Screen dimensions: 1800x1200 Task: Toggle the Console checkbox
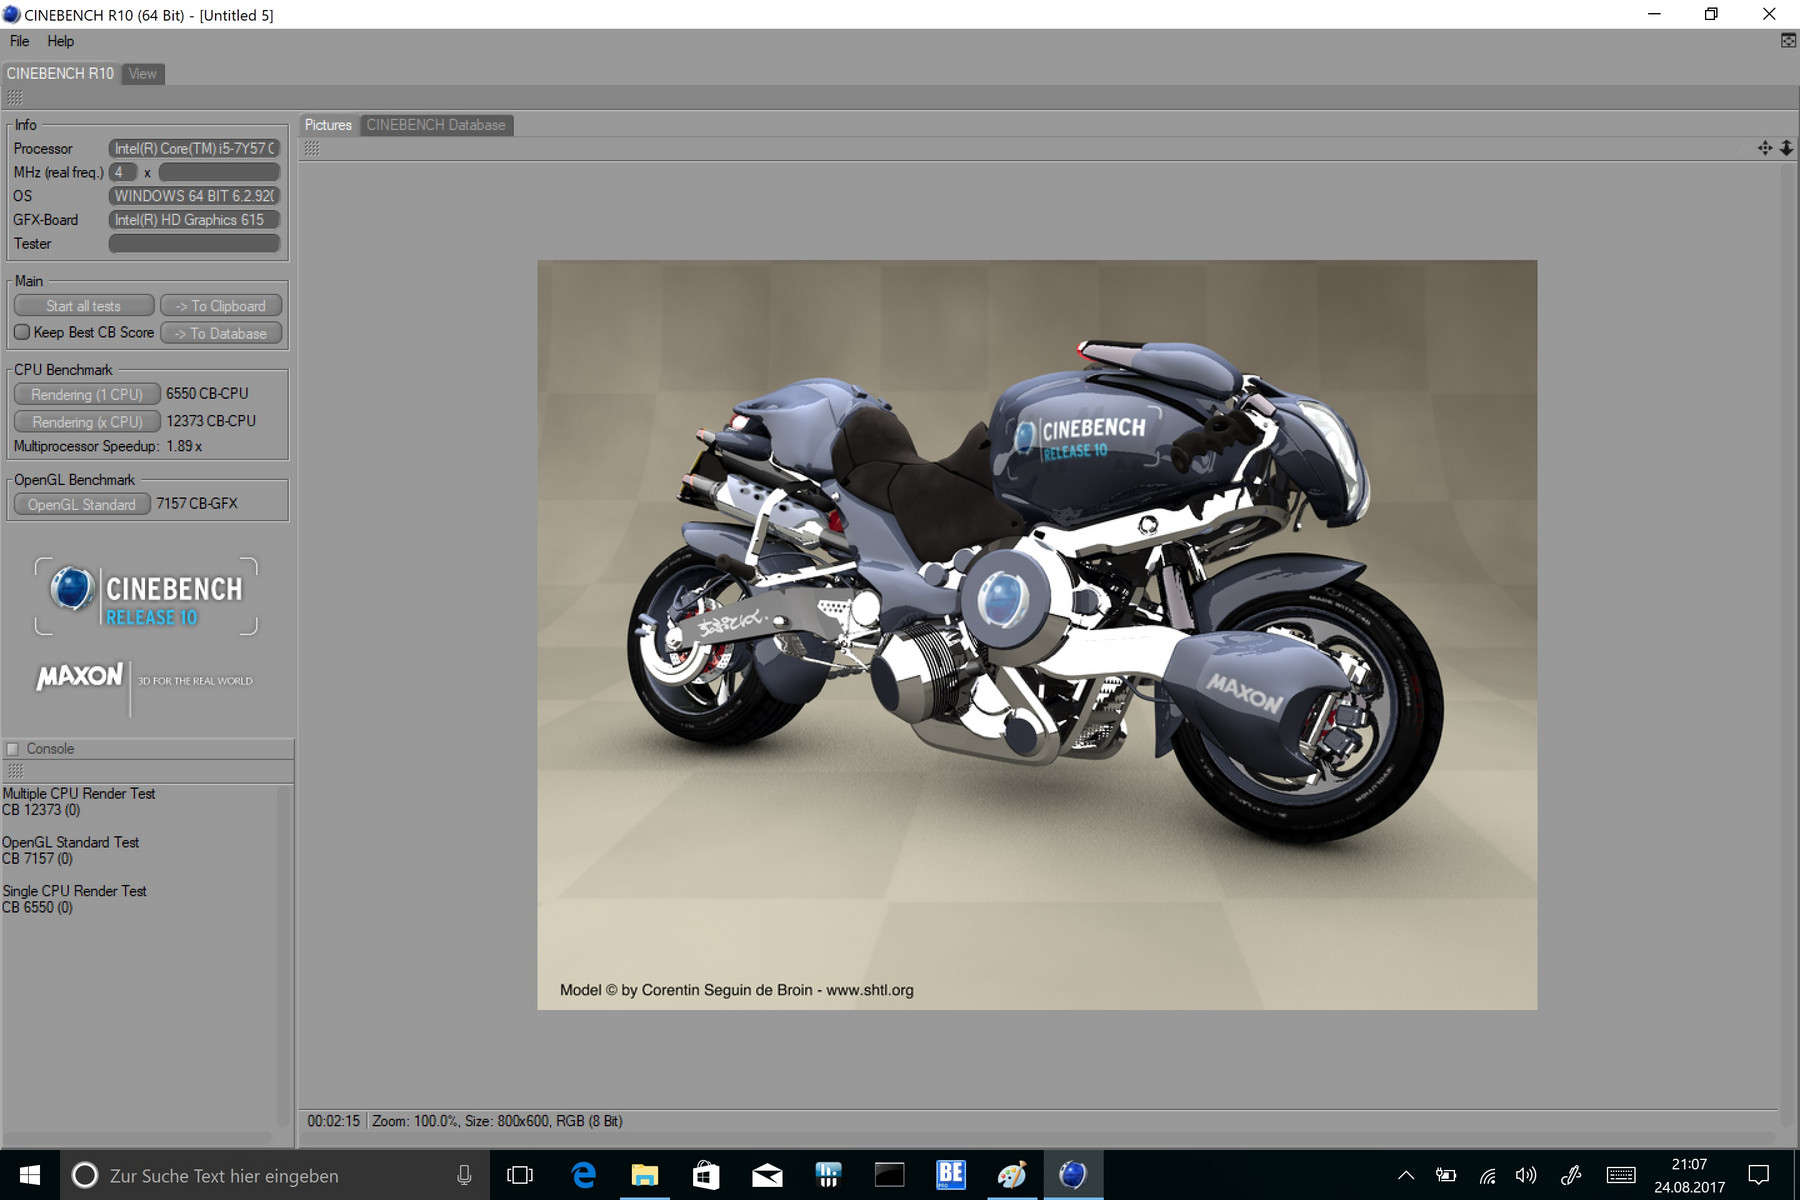point(13,749)
